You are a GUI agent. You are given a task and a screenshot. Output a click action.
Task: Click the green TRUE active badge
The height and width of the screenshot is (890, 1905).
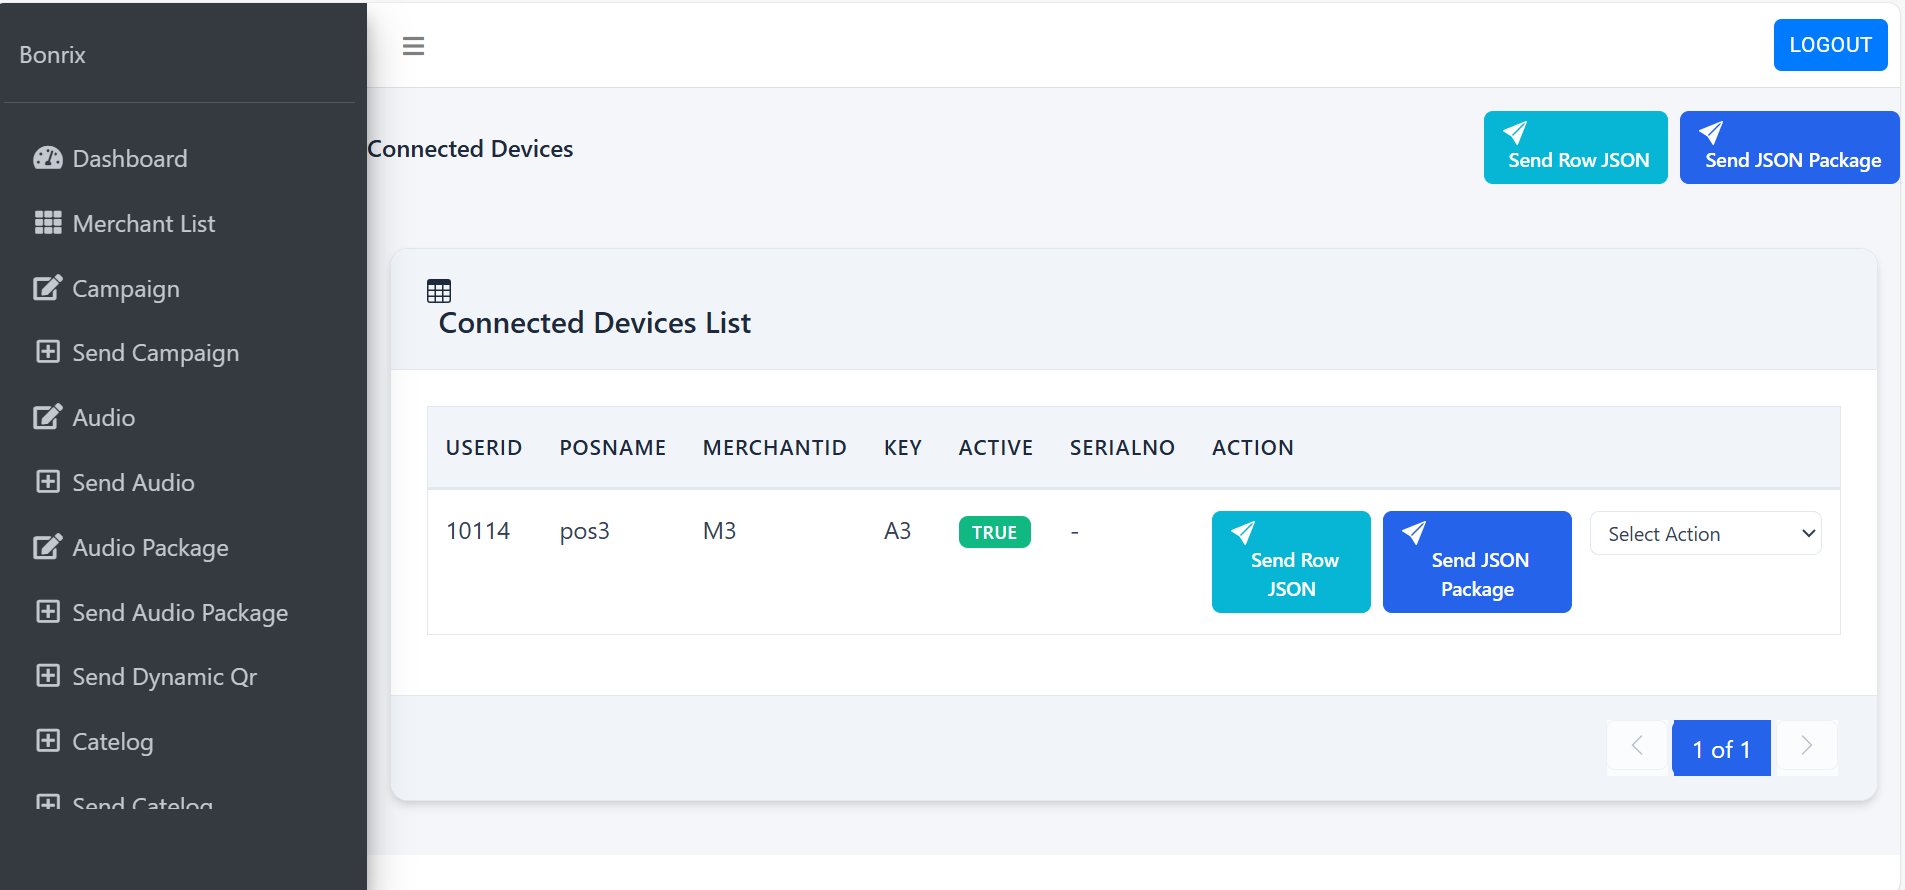click(x=994, y=533)
